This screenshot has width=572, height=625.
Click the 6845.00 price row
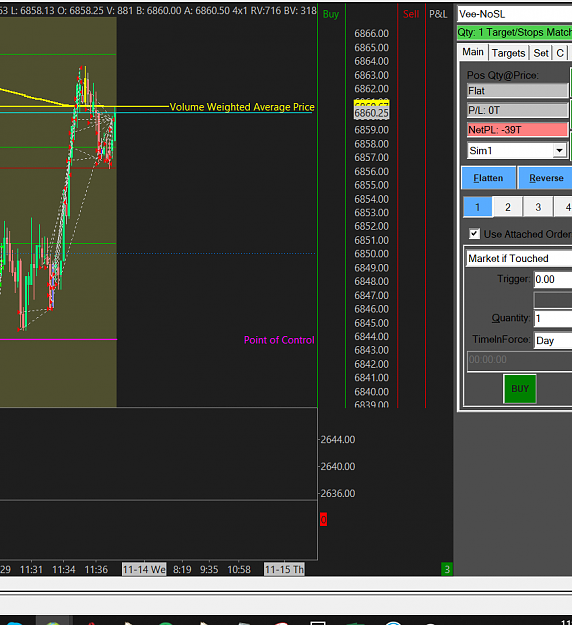tap(372, 323)
